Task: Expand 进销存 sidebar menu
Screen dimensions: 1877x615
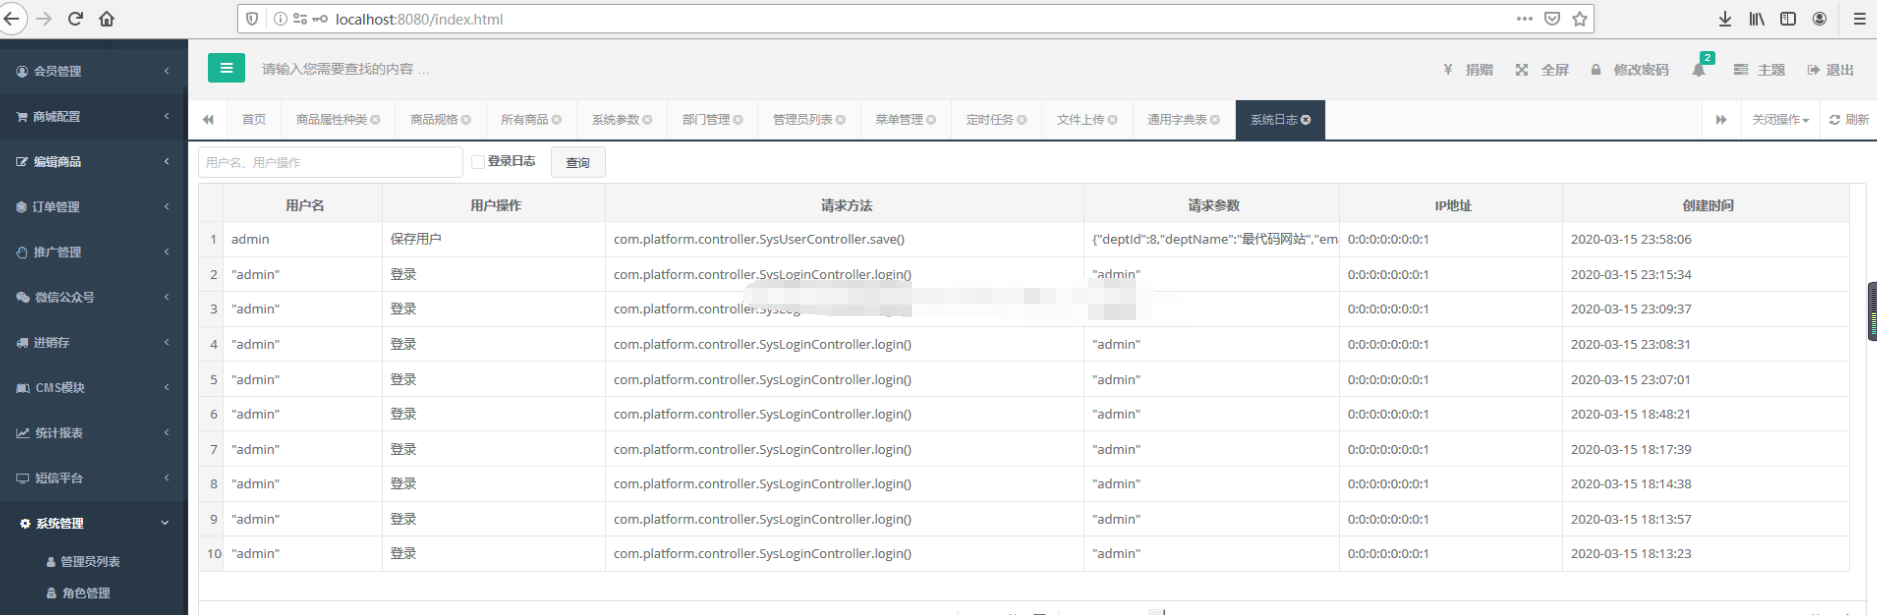Action: (94, 342)
